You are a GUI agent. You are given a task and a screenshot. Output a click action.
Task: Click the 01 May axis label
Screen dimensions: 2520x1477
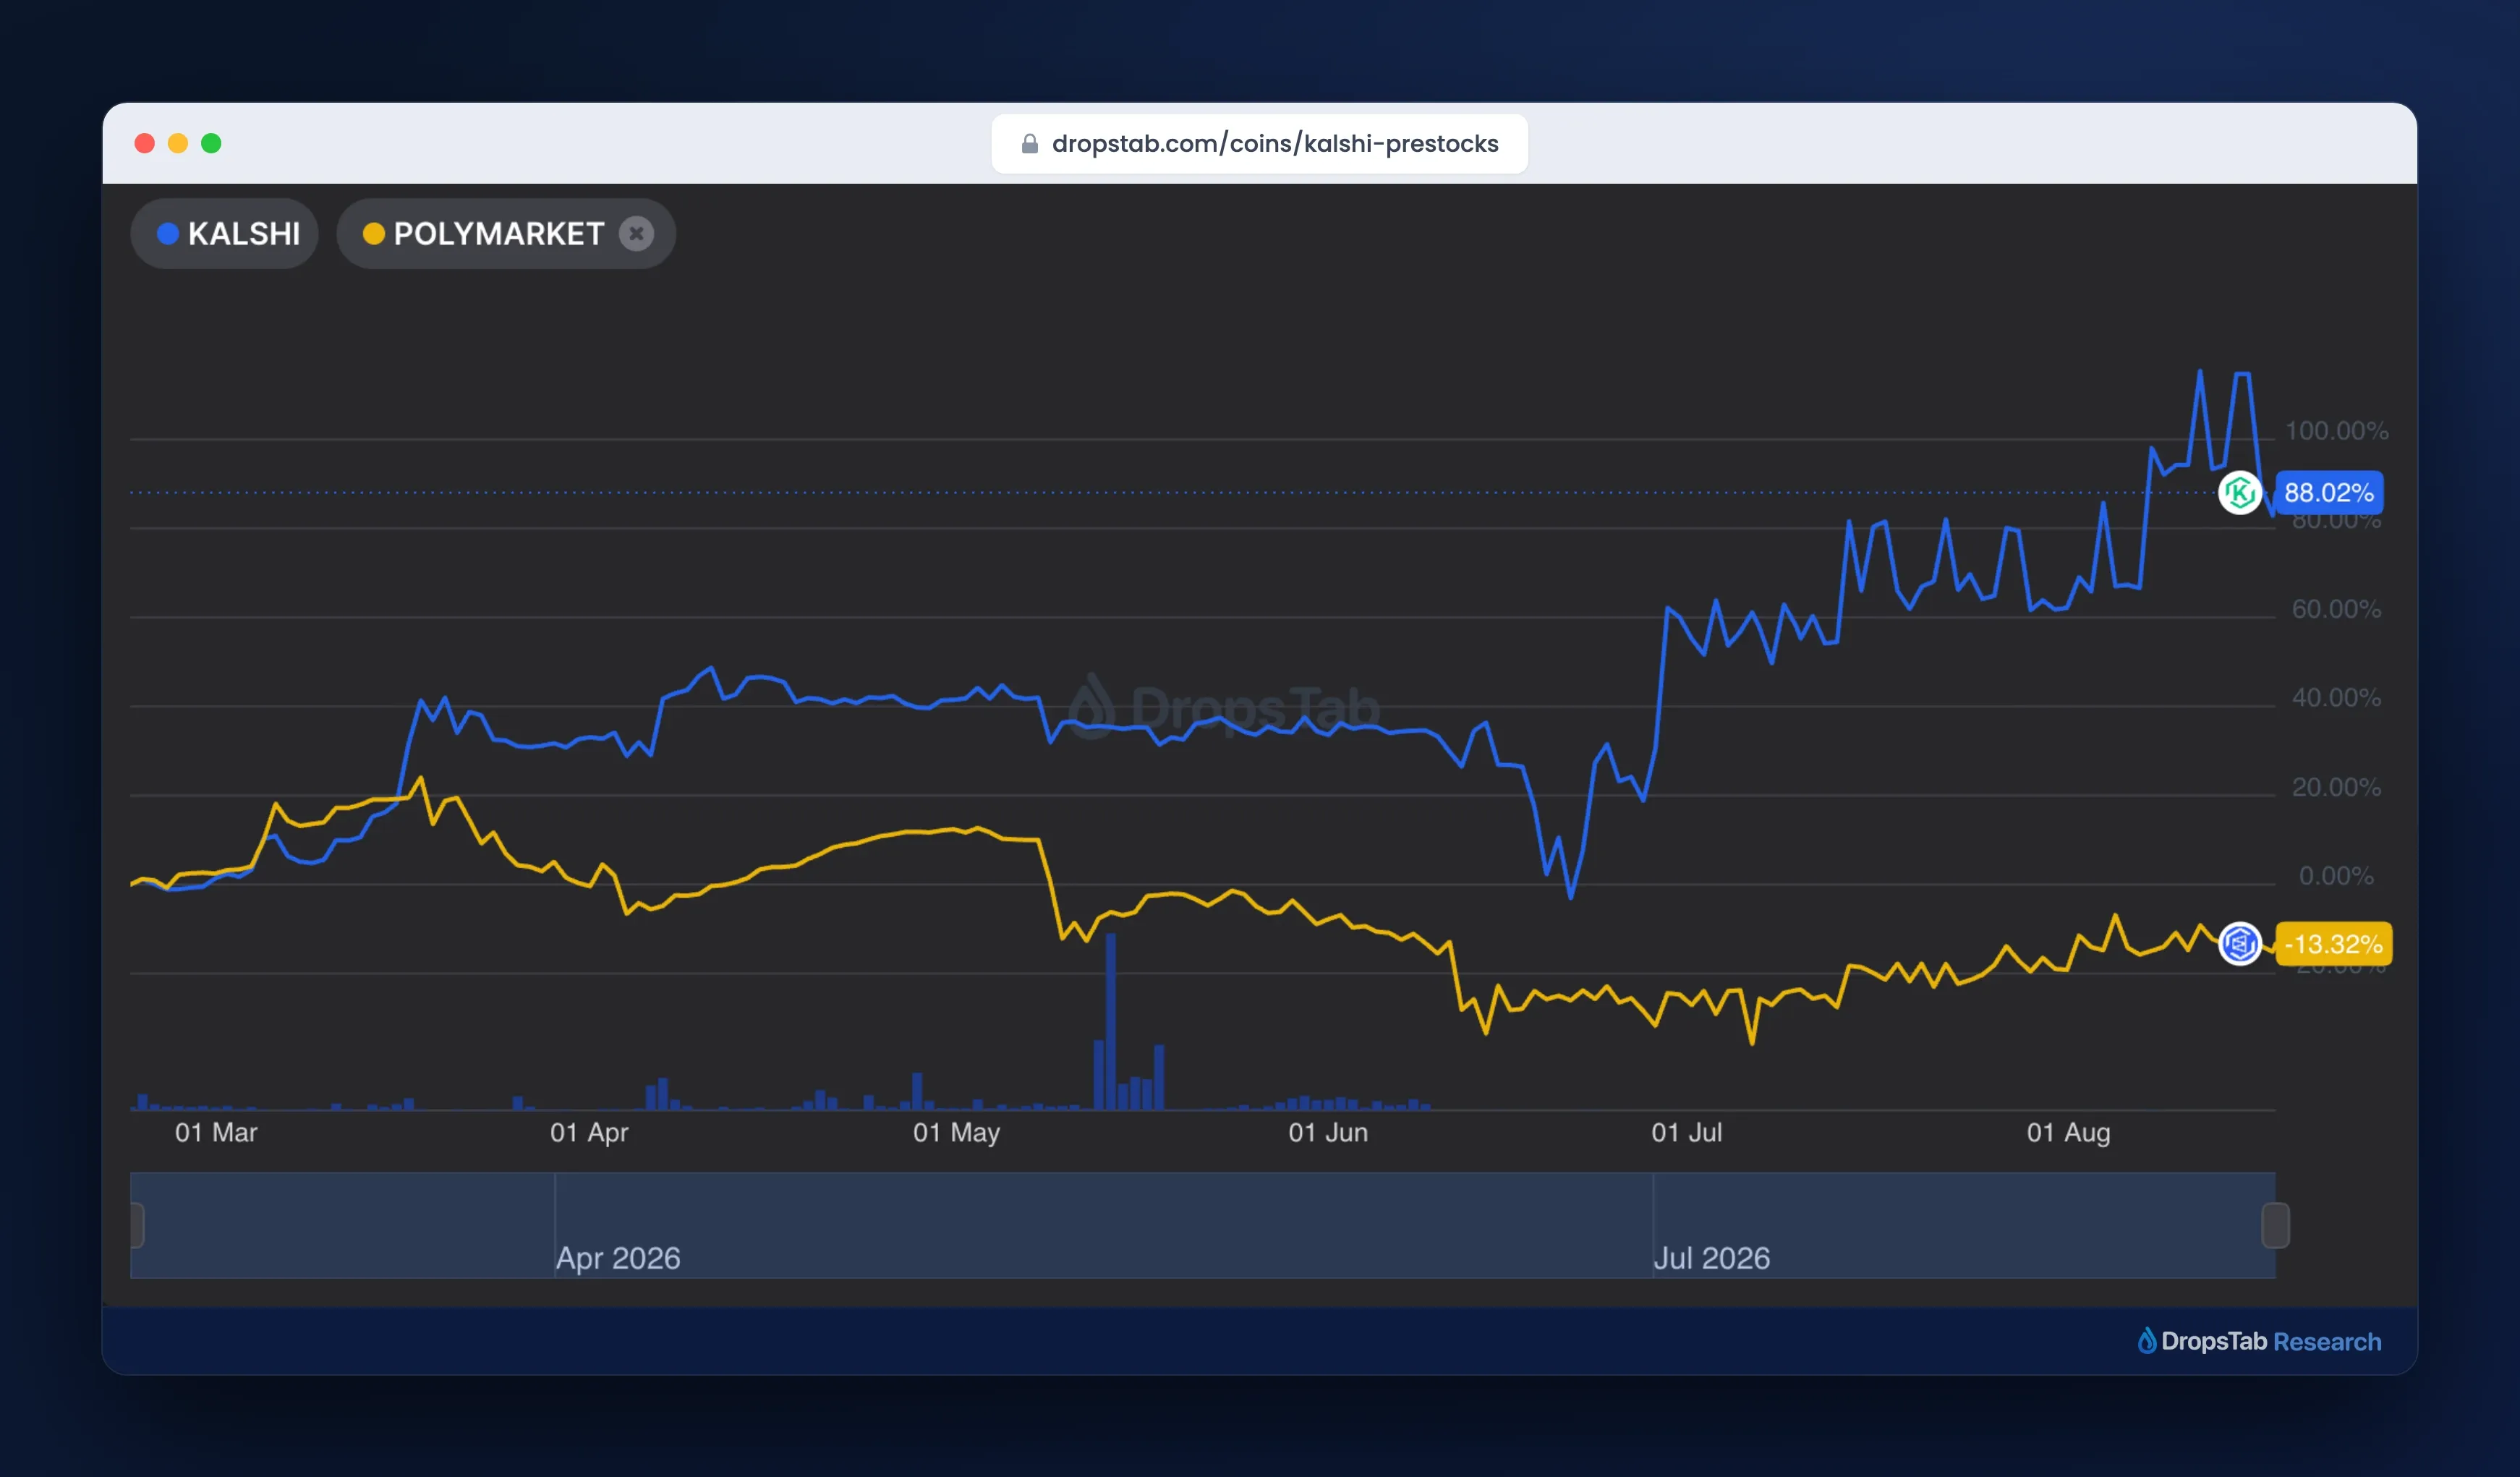point(956,1133)
